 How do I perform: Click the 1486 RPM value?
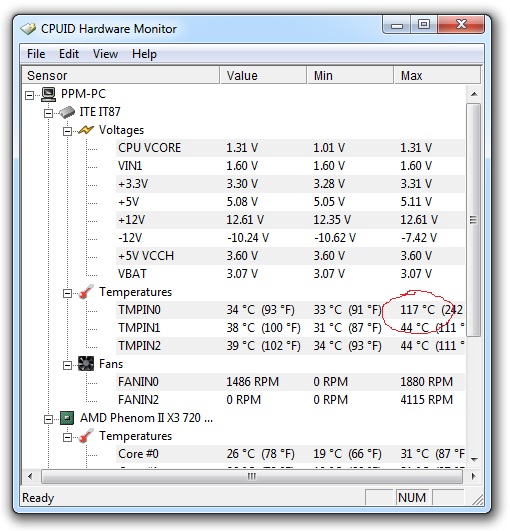pyautogui.click(x=253, y=382)
